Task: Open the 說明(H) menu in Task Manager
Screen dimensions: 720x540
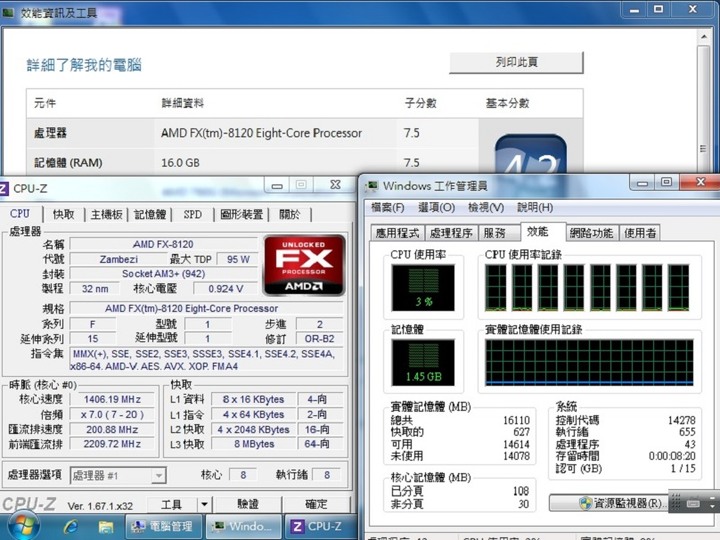Action: point(535,208)
